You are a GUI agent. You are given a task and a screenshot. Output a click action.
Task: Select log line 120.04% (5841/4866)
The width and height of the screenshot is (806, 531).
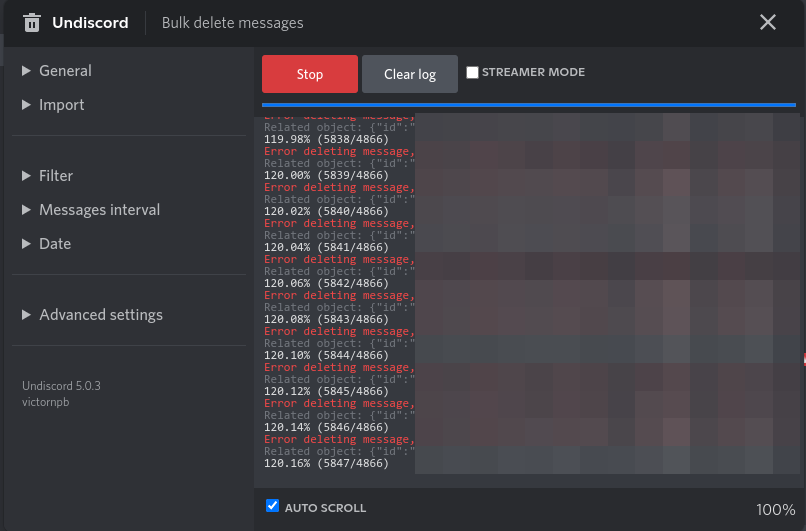click(326, 247)
